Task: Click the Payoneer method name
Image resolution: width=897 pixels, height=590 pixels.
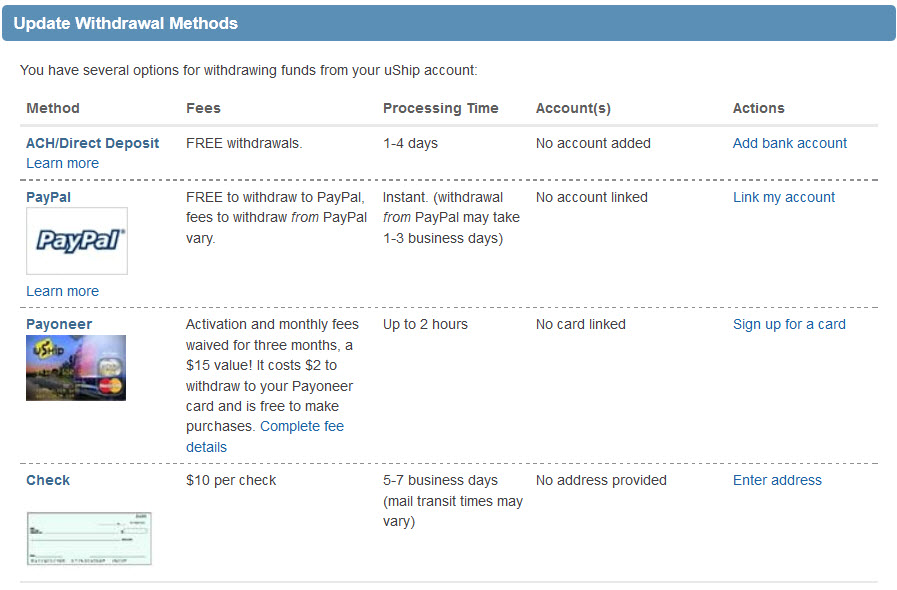Action: [x=59, y=324]
